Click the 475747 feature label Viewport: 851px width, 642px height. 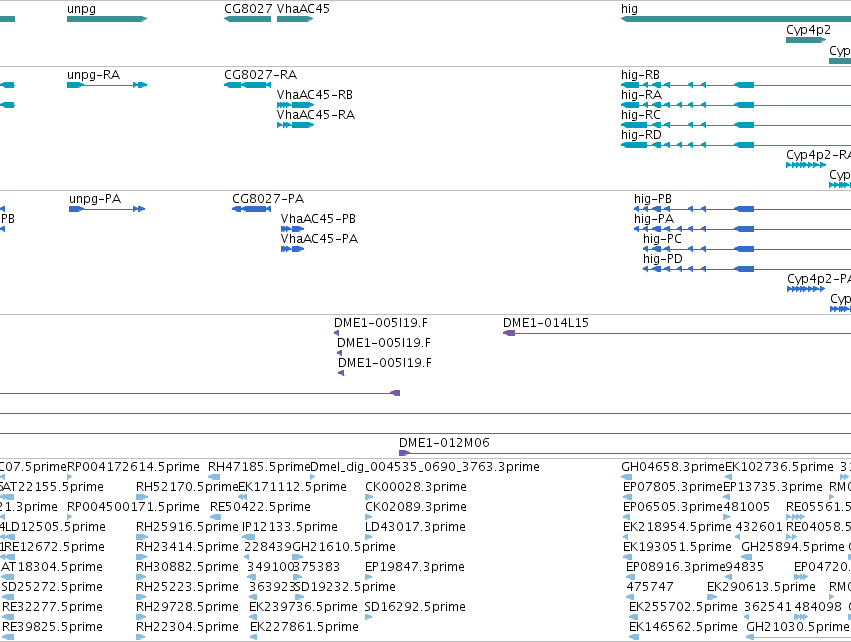(x=650, y=587)
